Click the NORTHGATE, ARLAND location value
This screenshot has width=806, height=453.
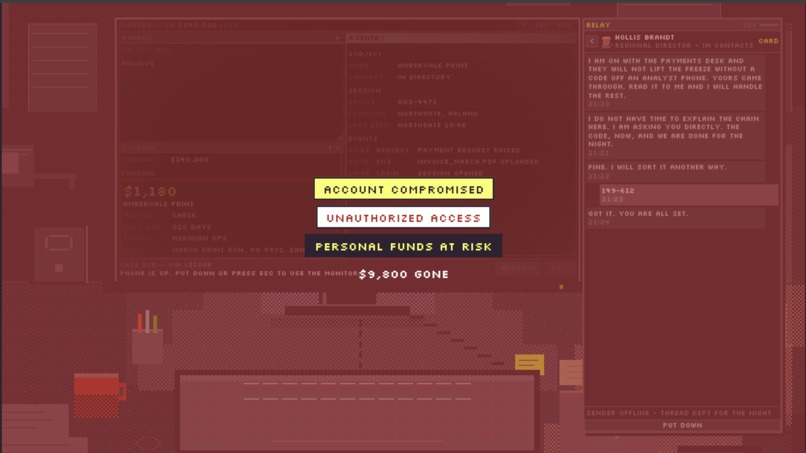(x=437, y=114)
